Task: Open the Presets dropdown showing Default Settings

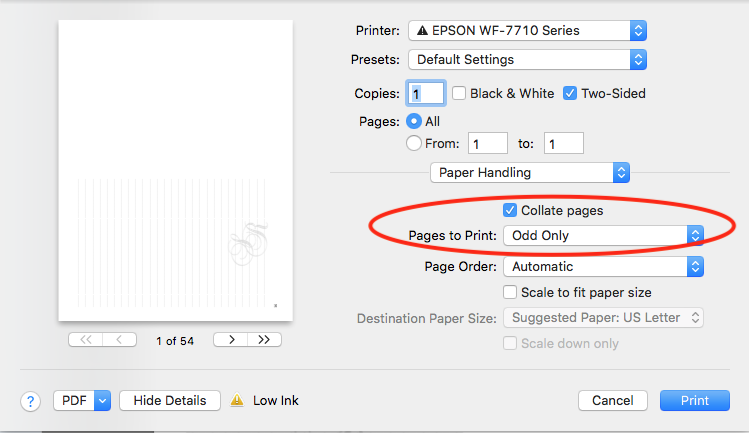Action: click(527, 60)
